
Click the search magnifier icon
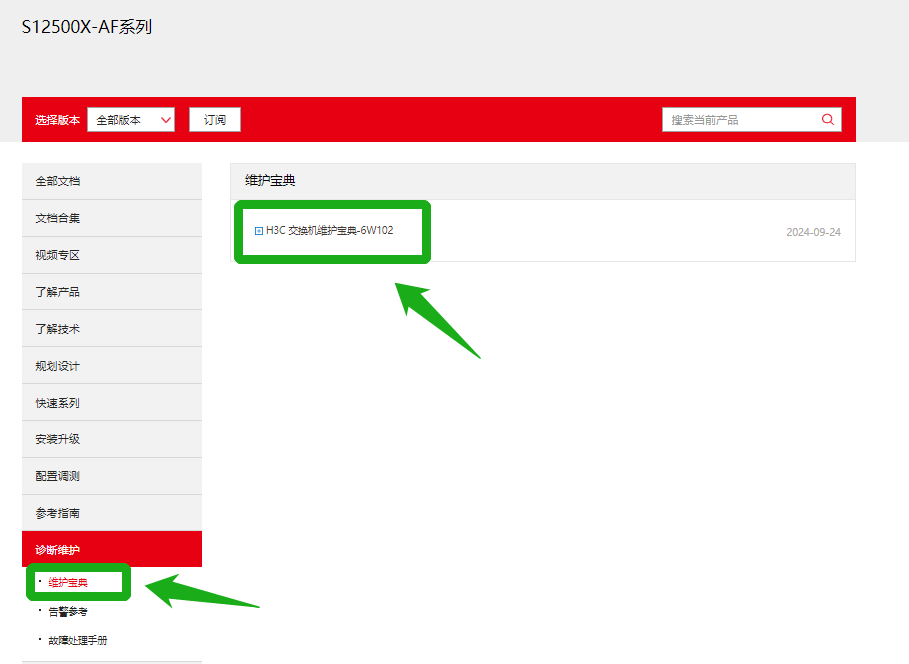tap(827, 119)
